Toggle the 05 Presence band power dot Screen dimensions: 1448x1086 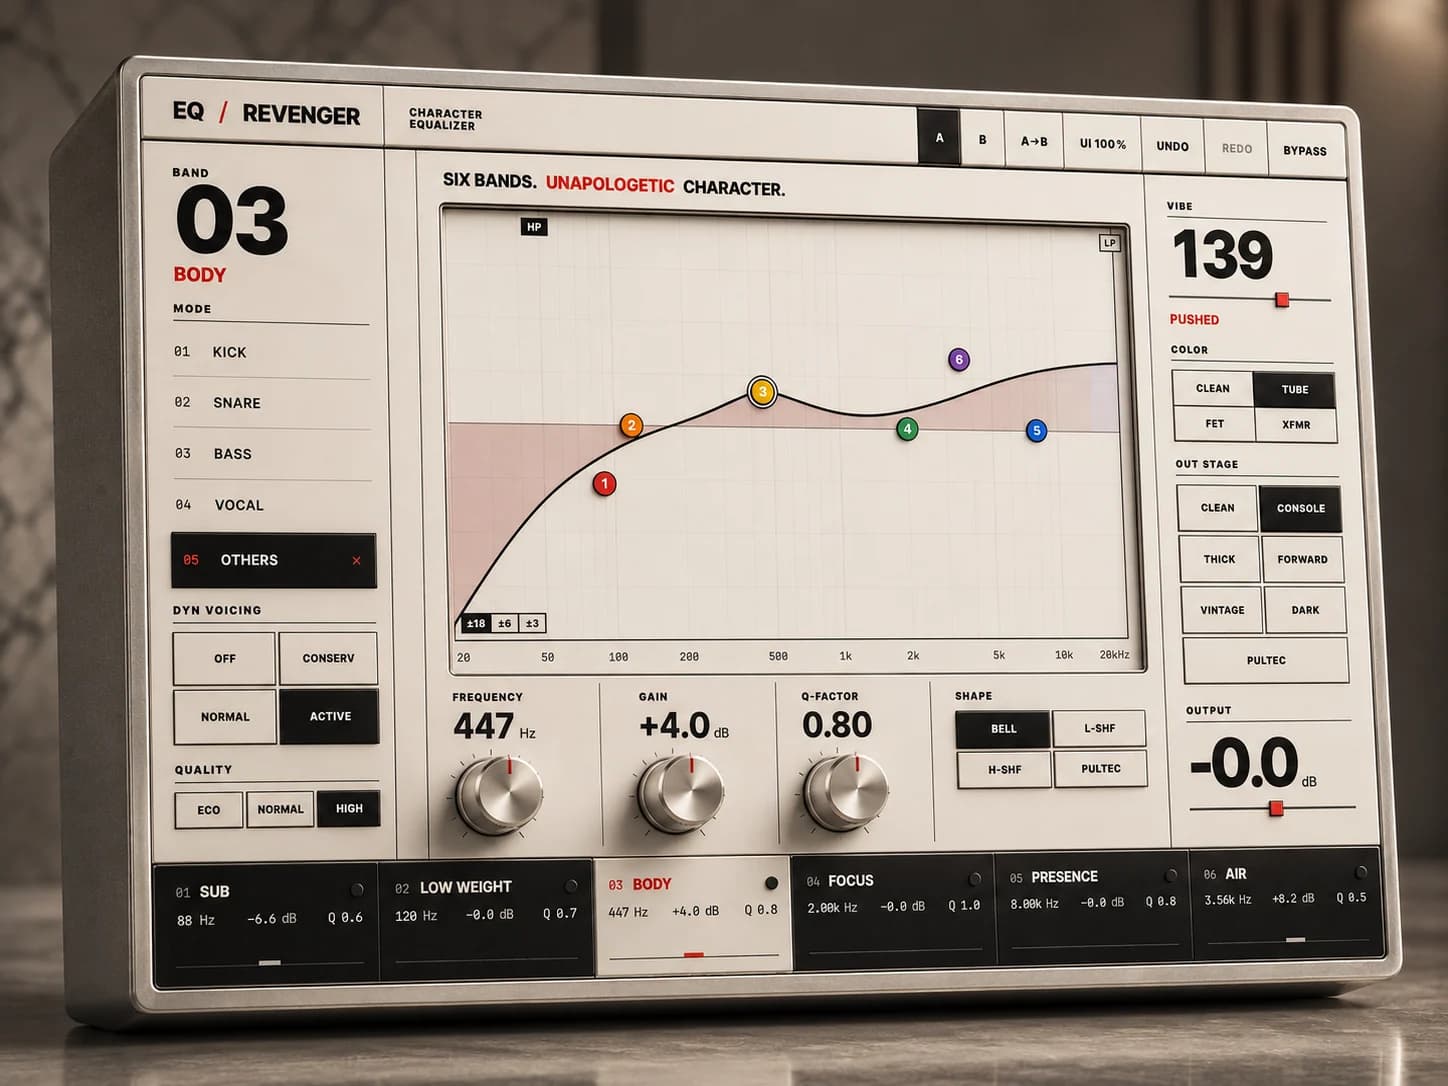click(x=1170, y=875)
